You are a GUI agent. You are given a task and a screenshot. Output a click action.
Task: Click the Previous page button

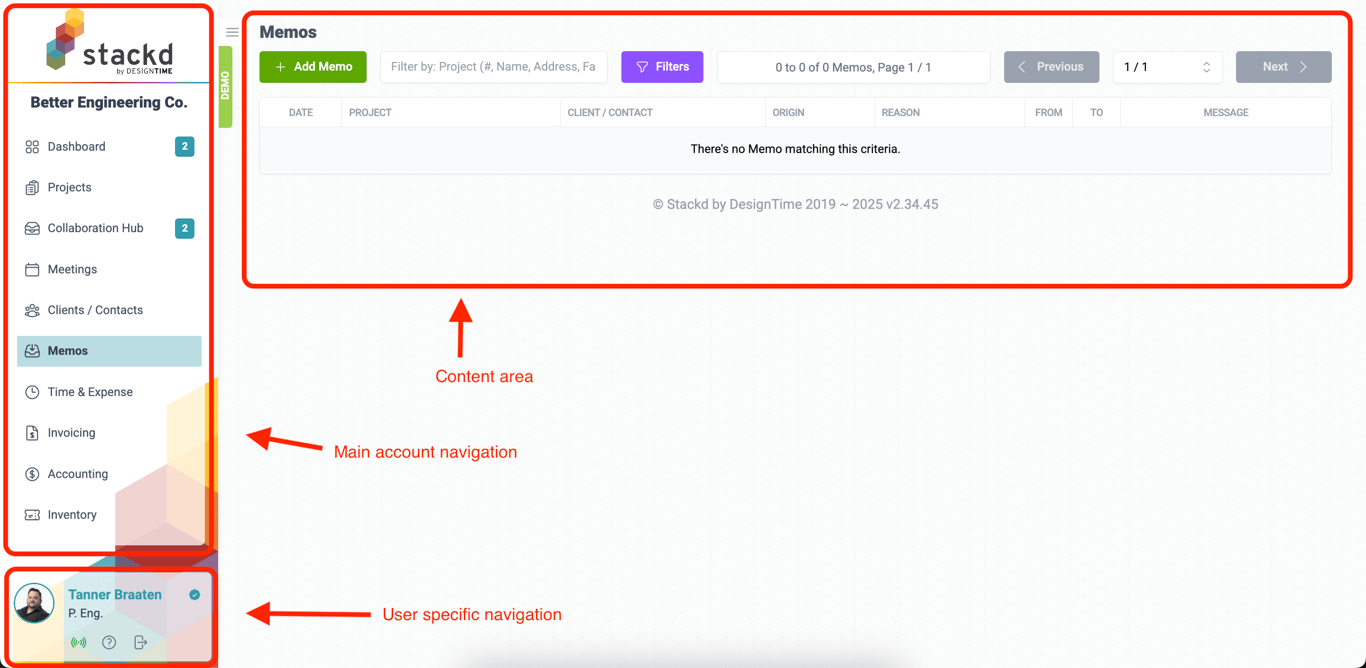pos(1051,67)
